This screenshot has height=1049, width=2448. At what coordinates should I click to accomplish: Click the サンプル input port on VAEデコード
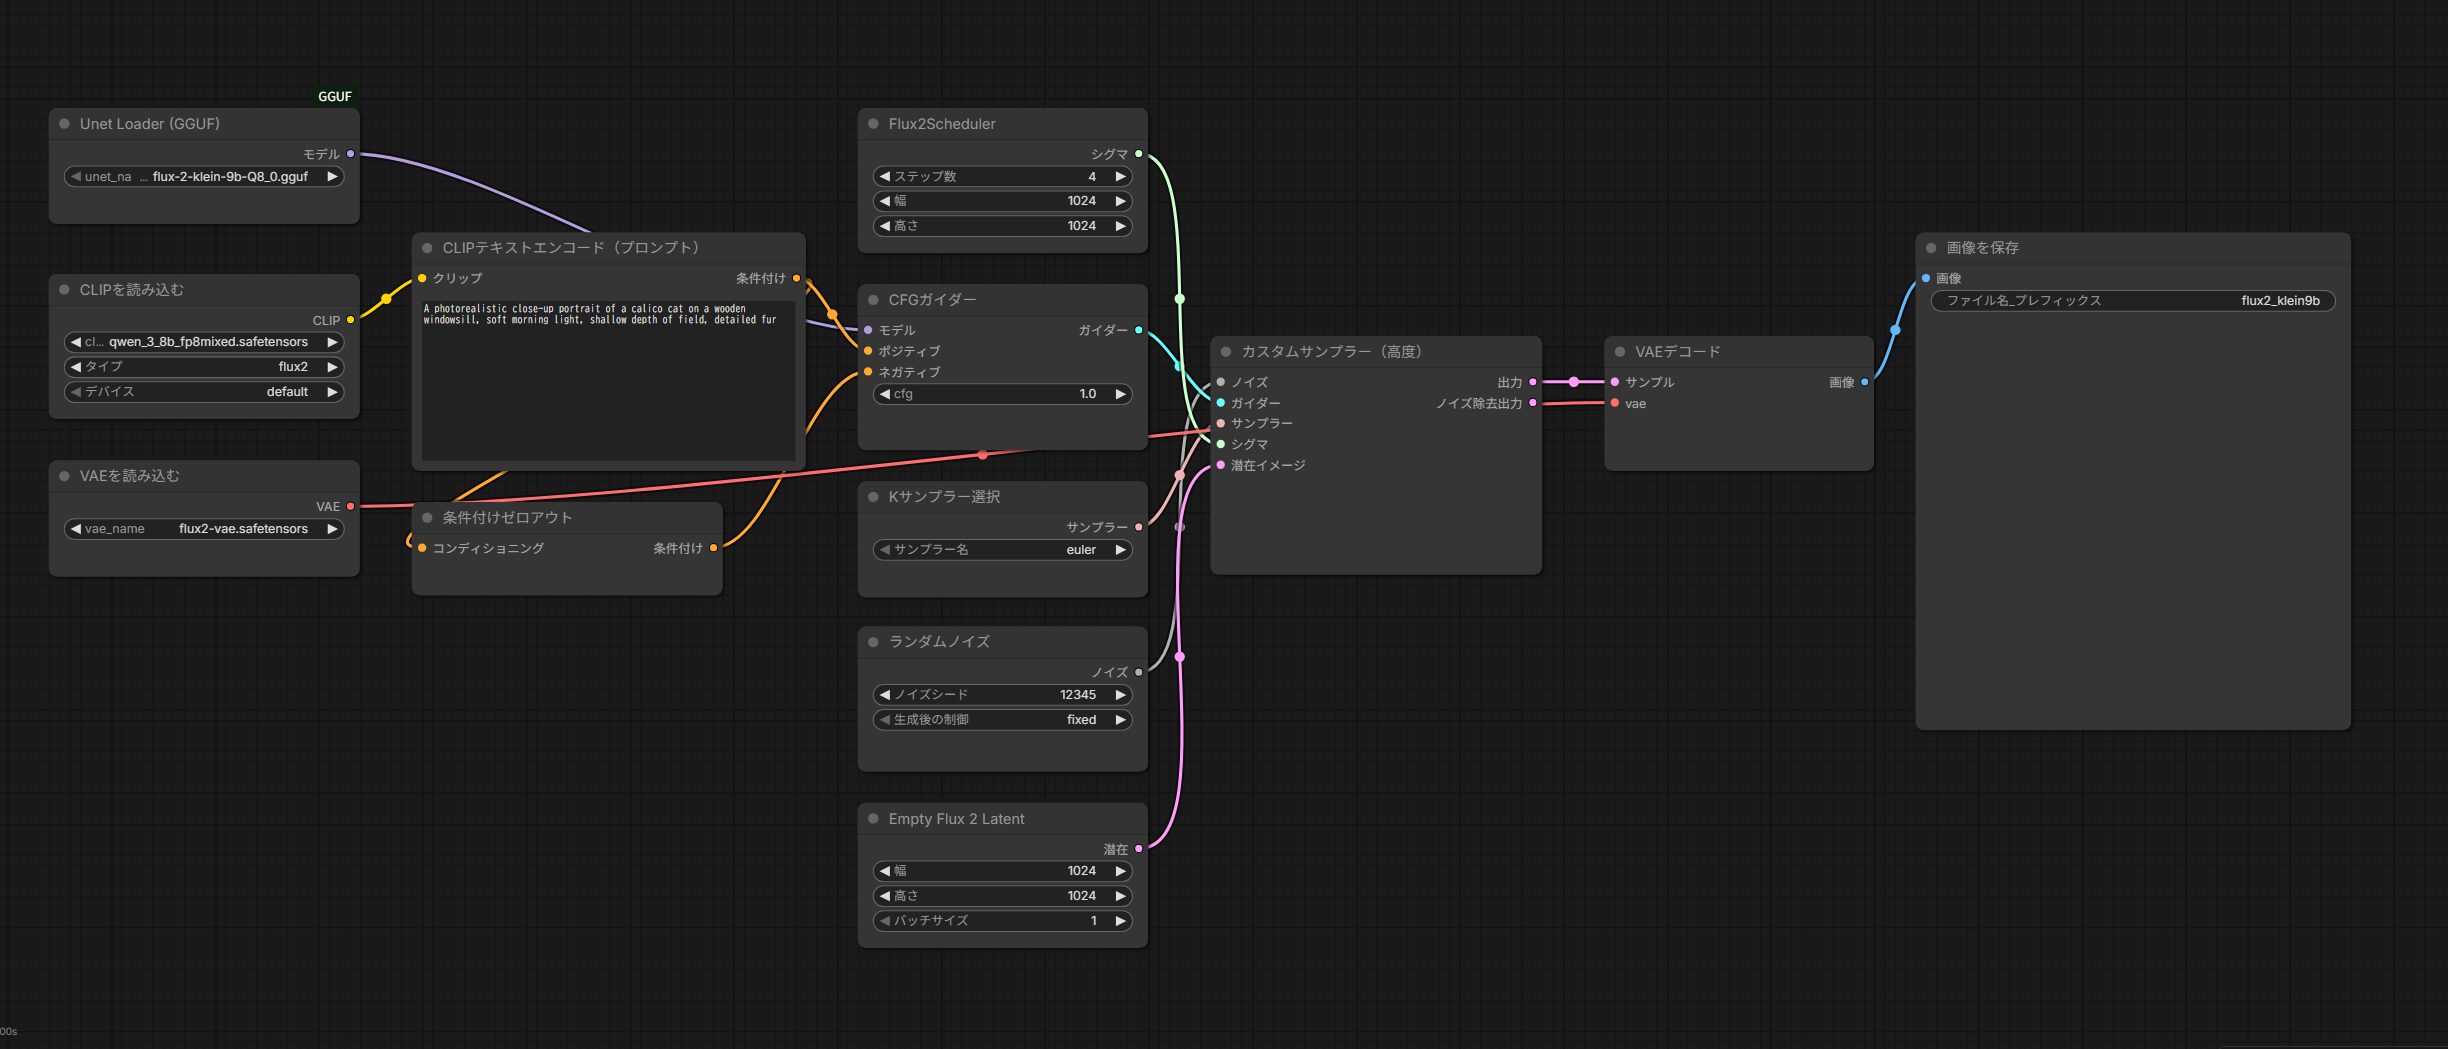pos(1614,382)
